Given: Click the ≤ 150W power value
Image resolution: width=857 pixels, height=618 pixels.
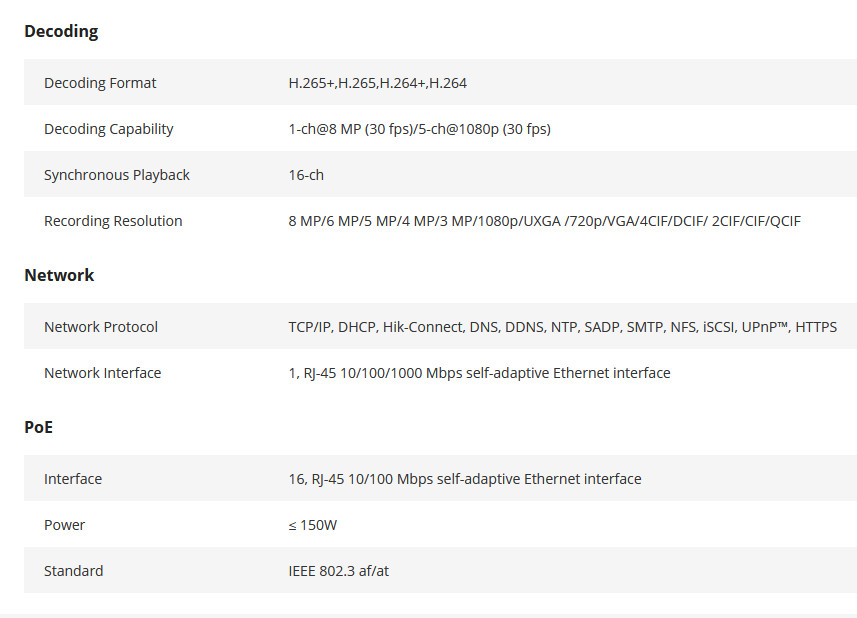Looking at the screenshot, I should click(313, 525).
